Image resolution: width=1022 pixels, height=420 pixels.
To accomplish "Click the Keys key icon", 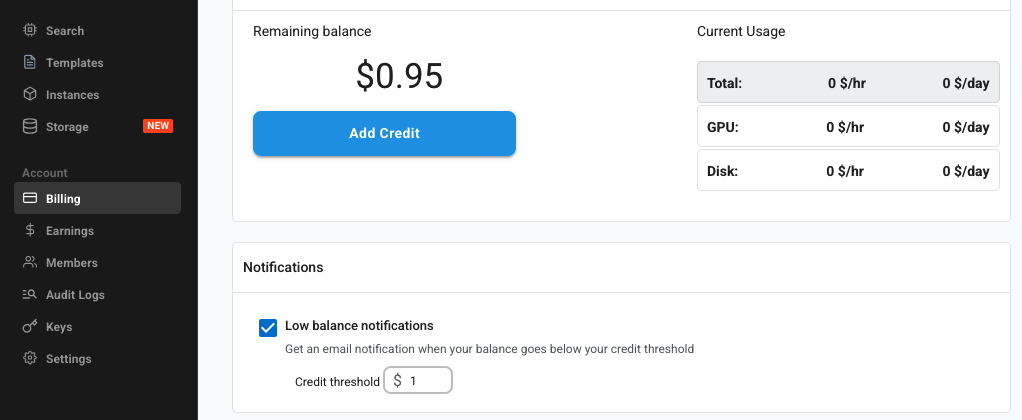I will (30, 327).
